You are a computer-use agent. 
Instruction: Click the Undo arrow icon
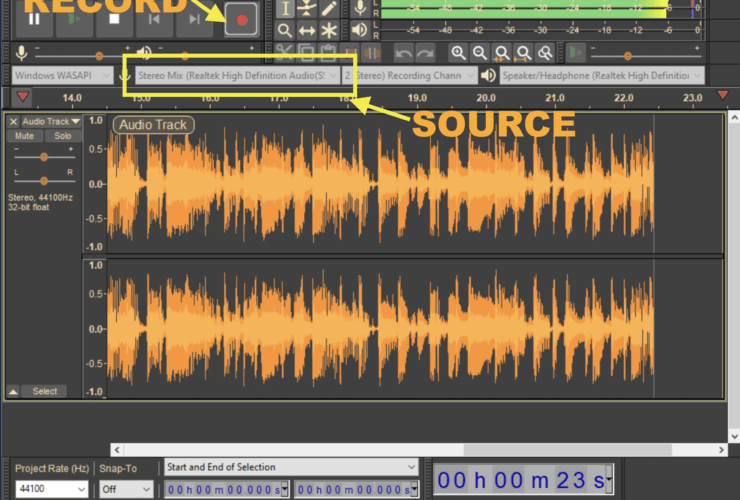[403, 53]
